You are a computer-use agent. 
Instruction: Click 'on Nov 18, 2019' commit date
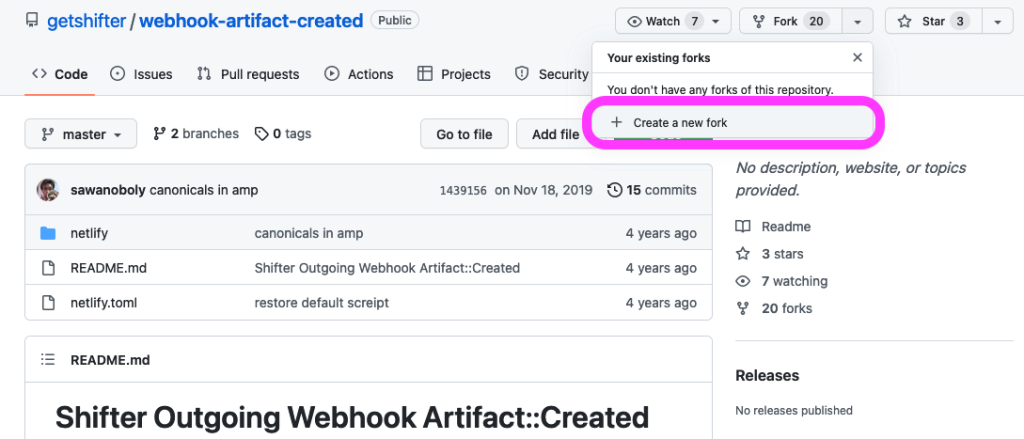pos(543,191)
